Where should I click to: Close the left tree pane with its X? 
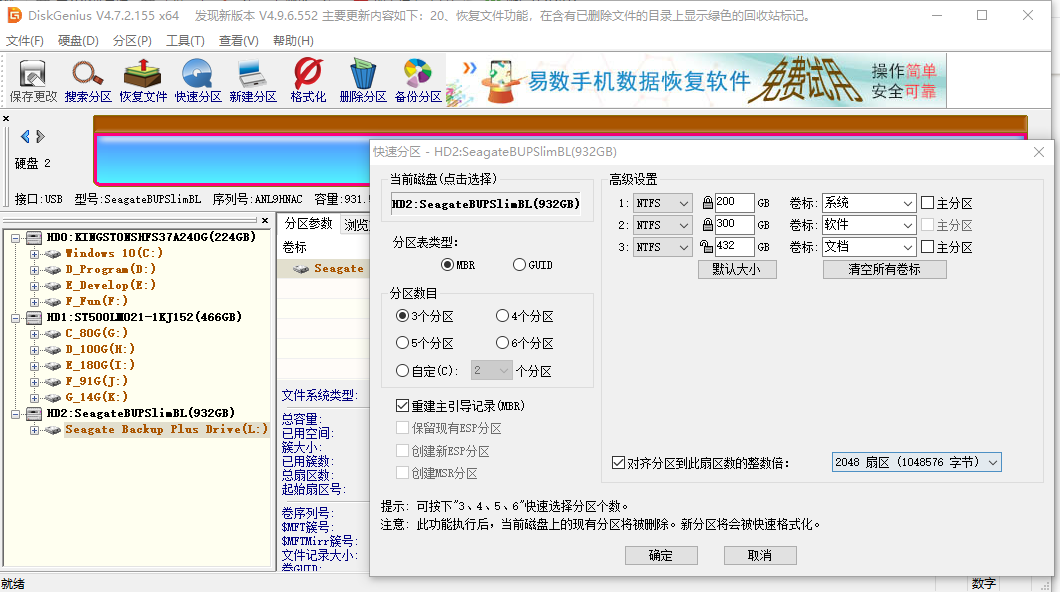pos(265,220)
